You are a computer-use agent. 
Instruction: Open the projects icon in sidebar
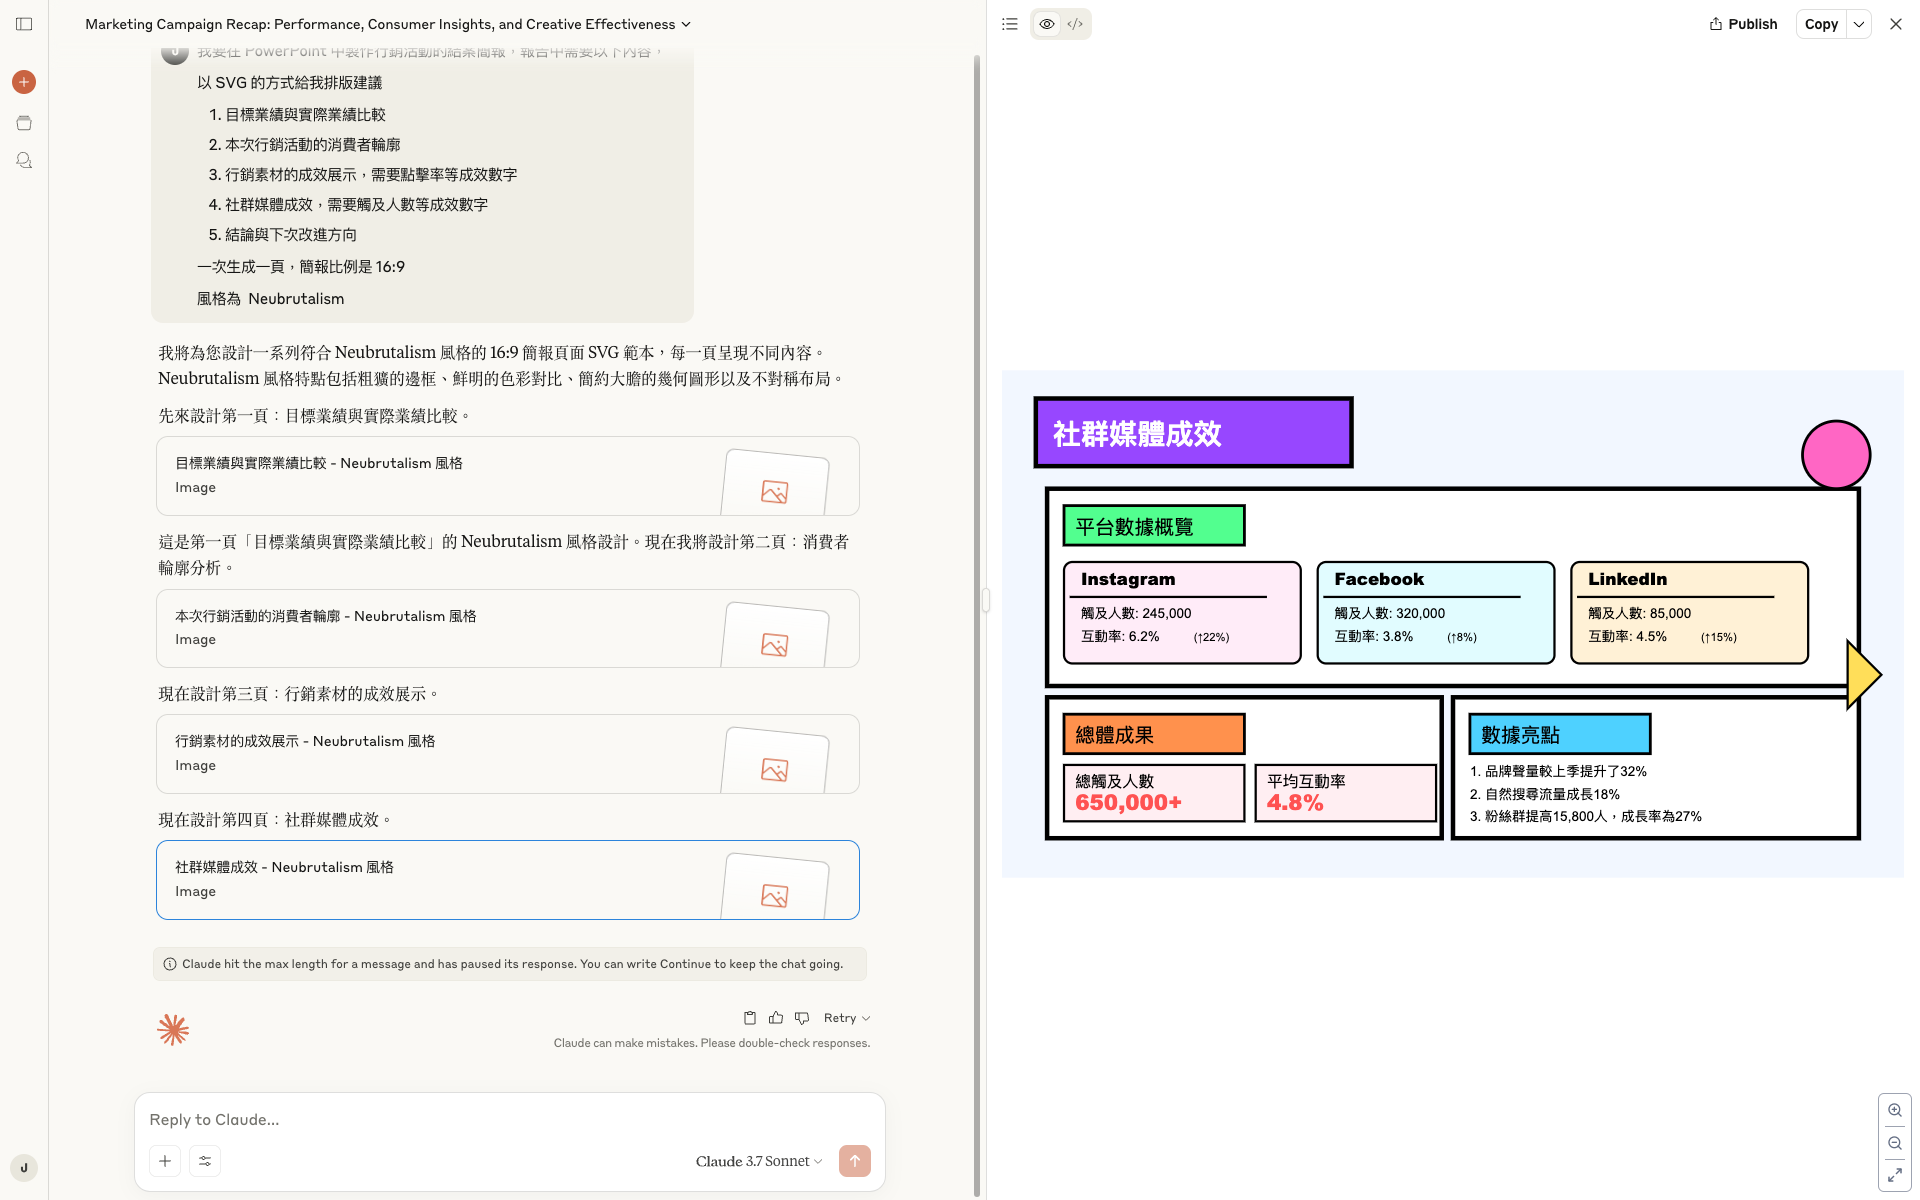(24, 123)
